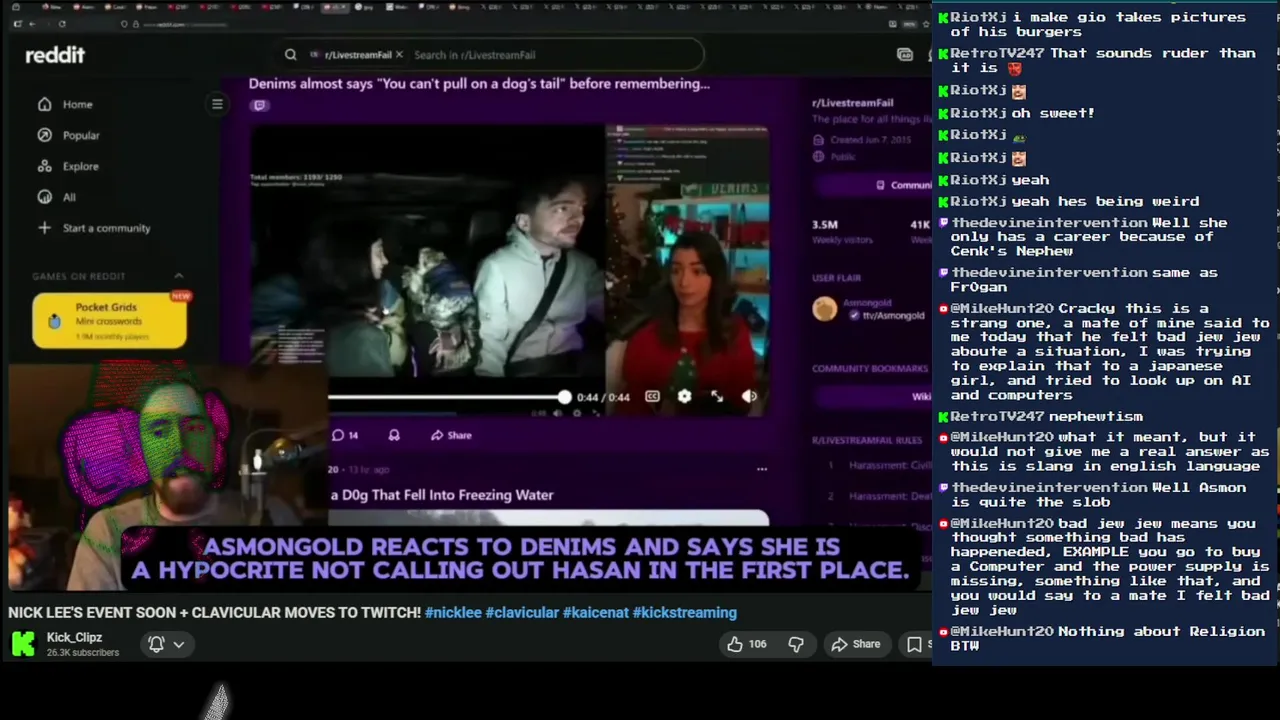This screenshot has width=1280, height=720.
Task: Click the Asmongold user flair avatar
Action: tap(825, 309)
